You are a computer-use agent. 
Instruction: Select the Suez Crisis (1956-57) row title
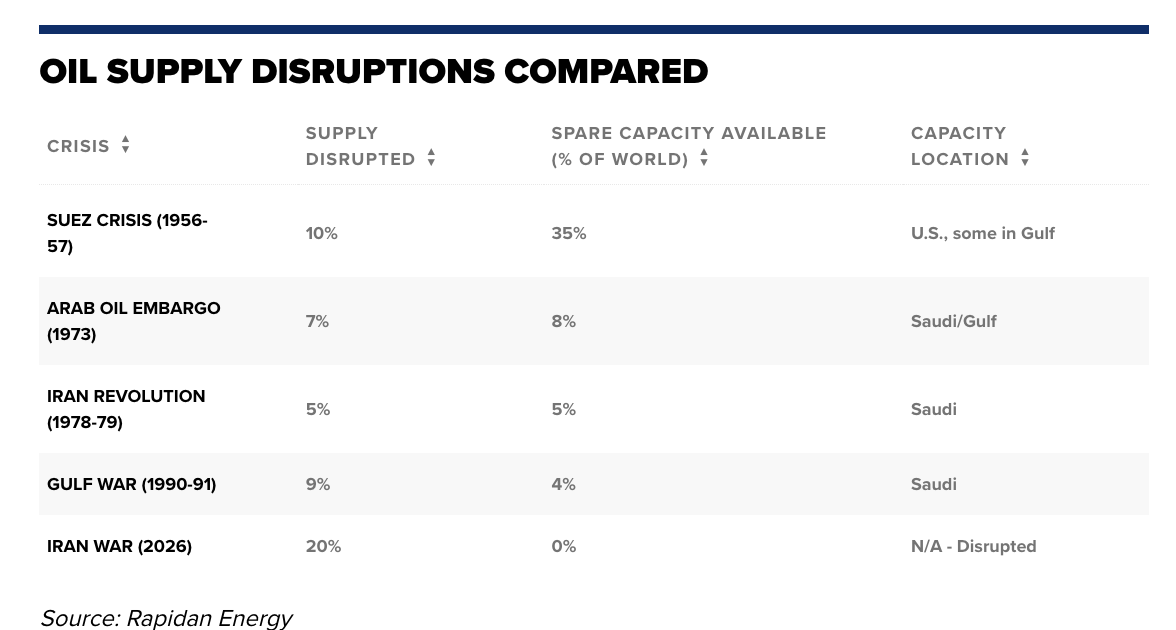(x=127, y=233)
